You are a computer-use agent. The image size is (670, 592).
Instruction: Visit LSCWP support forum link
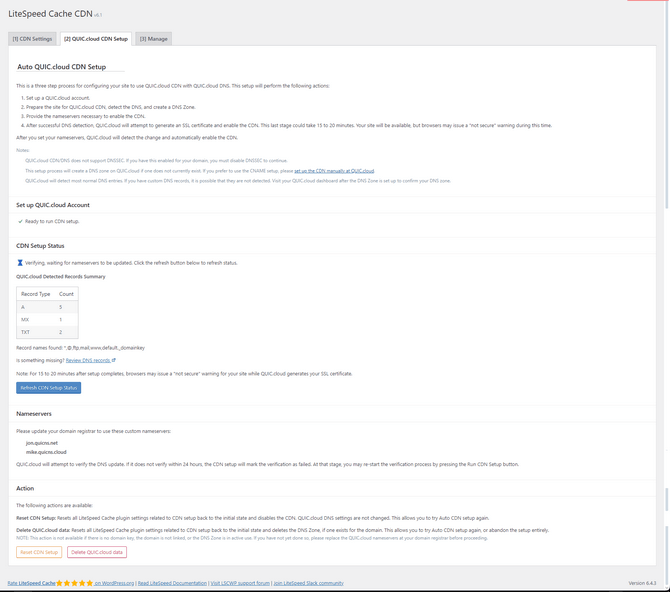click(x=241, y=583)
